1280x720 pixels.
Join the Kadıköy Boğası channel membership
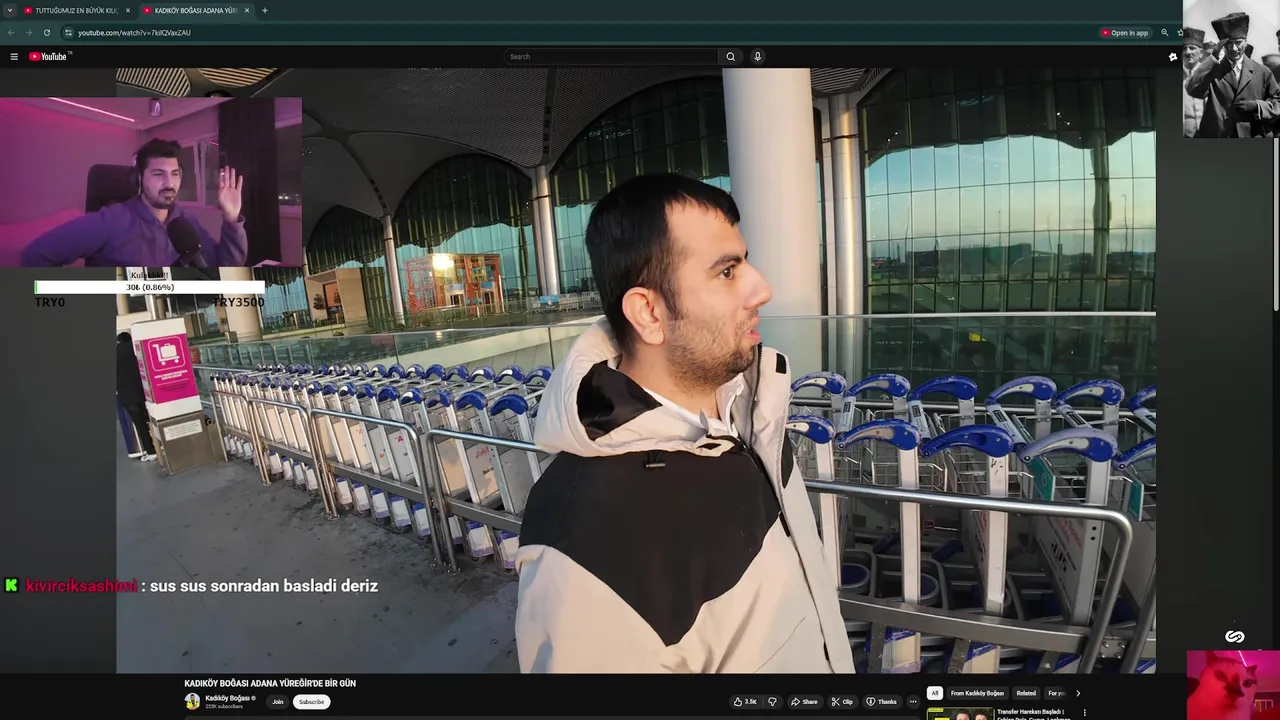[277, 702]
